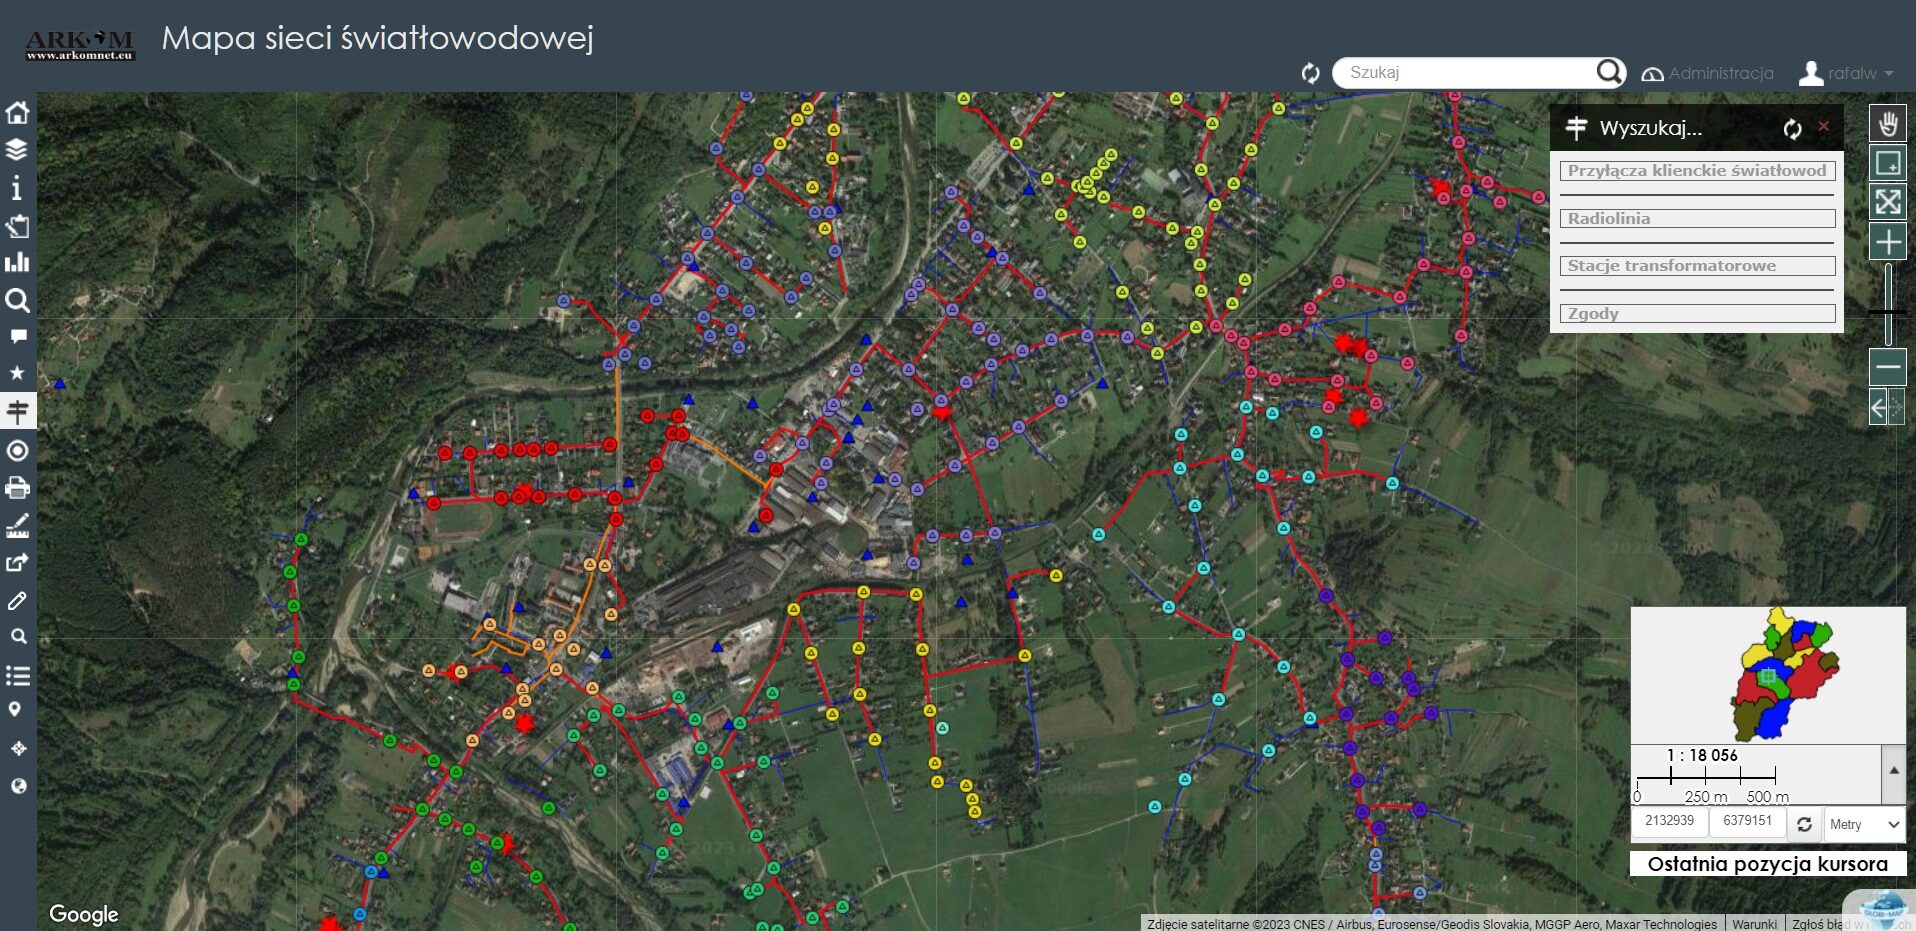
Task: Open the map layers panel icon
Action: click(17, 150)
